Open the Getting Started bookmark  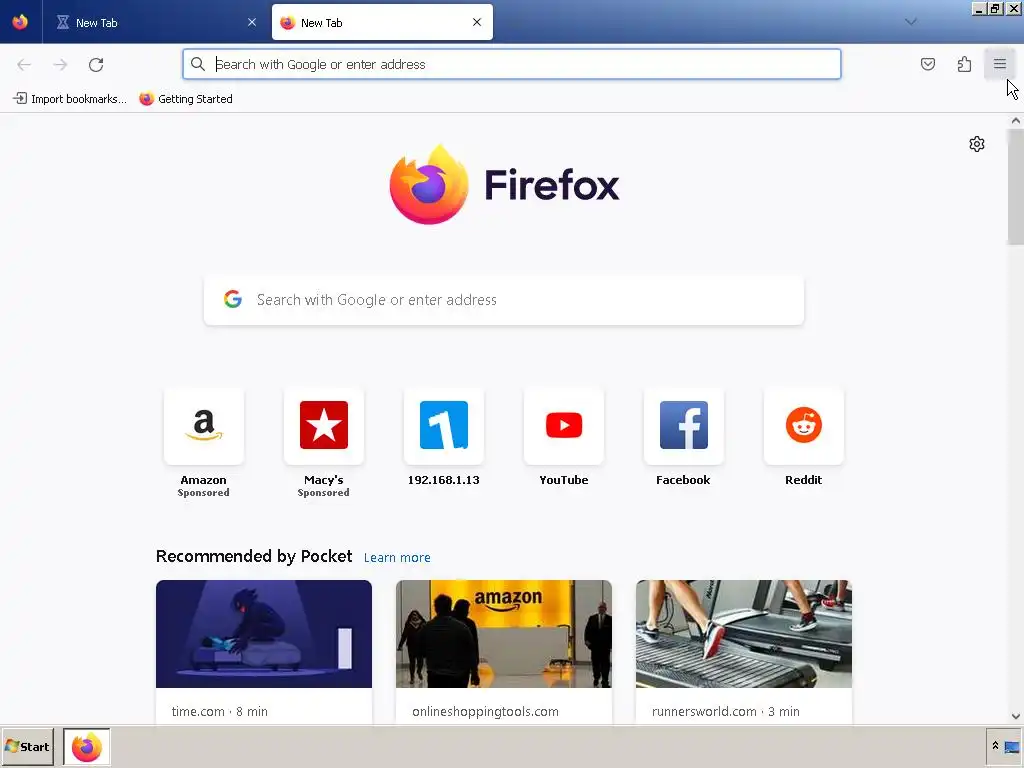click(x=186, y=99)
